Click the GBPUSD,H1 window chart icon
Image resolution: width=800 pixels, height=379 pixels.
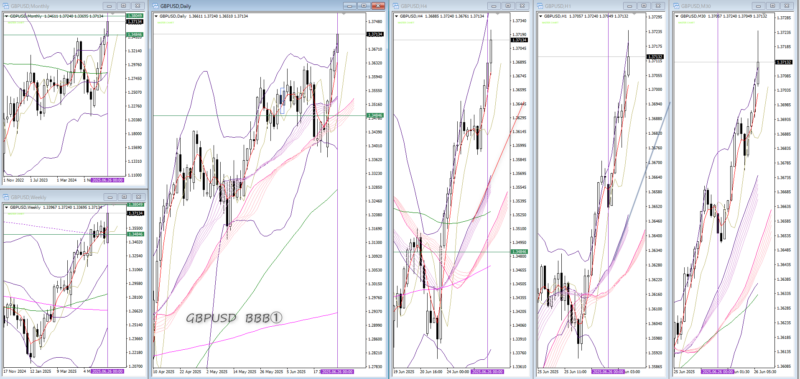[x=540, y=6]
